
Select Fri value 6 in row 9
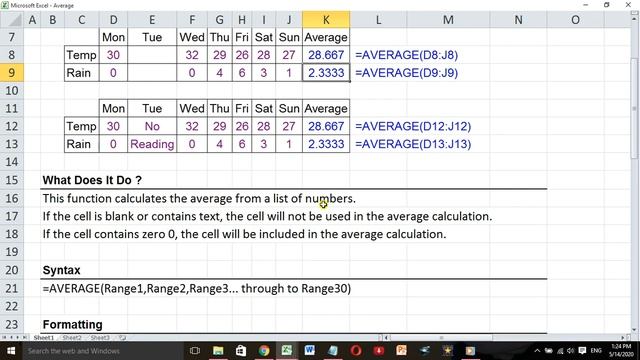pyautogui.click(x=242, y=73)
